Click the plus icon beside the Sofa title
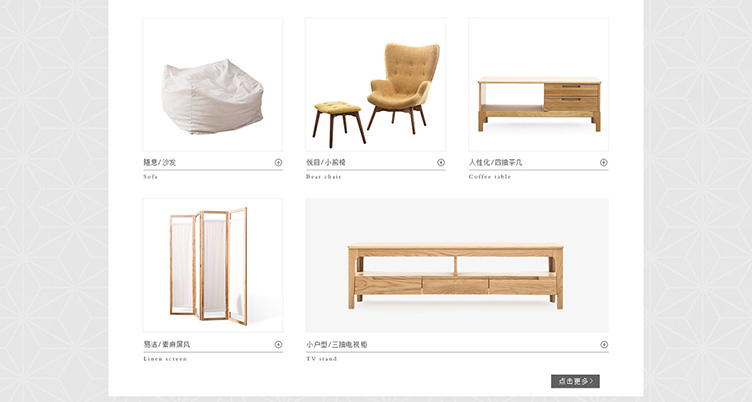This screenshot has width=752, height=402. click(x=278, y=163)
